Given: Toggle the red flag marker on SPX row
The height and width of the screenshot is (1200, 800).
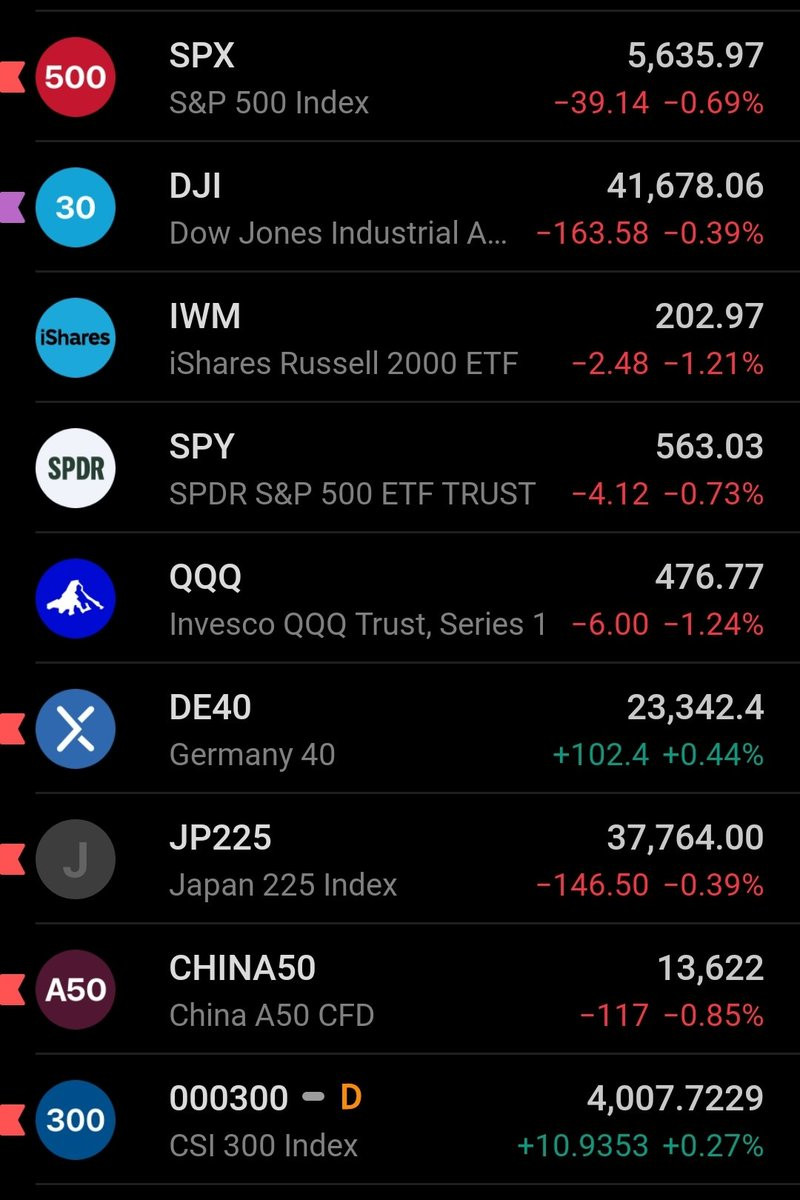Looking at the screenshot, I should pos(12,77).
